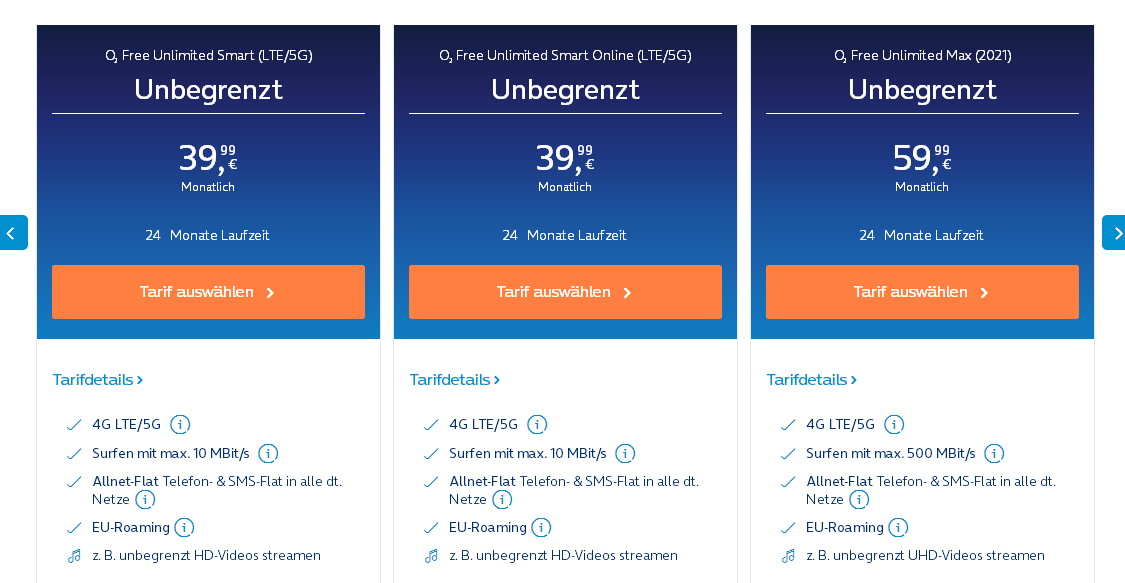Screen dimensions: 1125x583
Task: Open Allnet-Flat info icon in Smart Online card
Action: pos(502,500)
